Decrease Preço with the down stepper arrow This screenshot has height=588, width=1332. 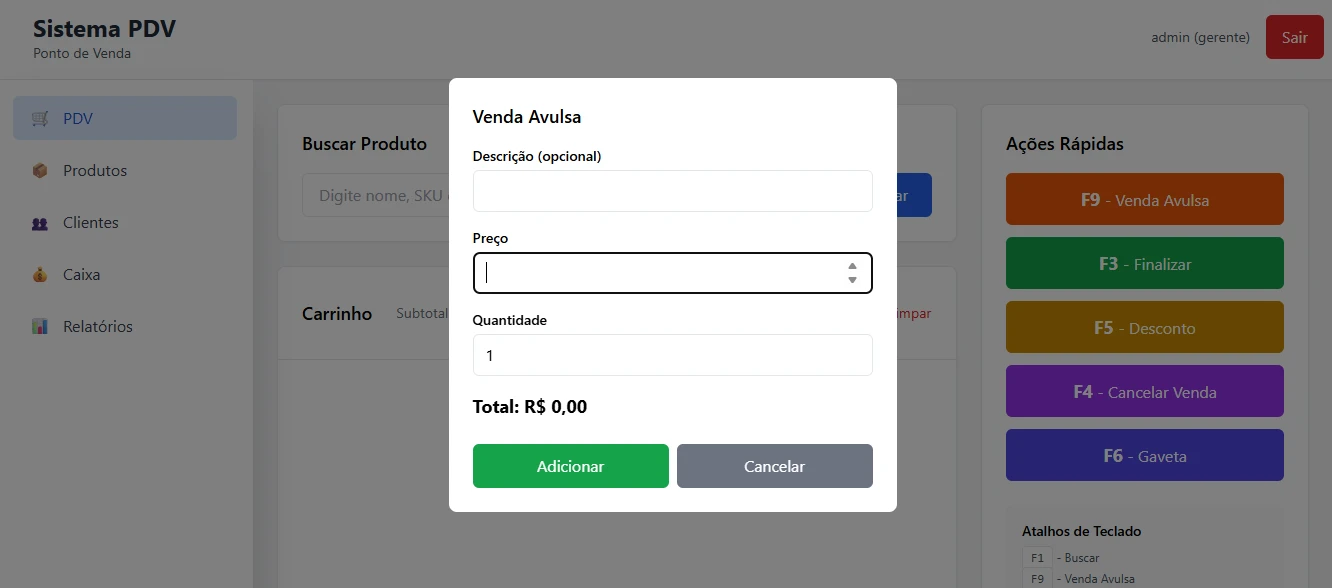(x=852, y=279)
